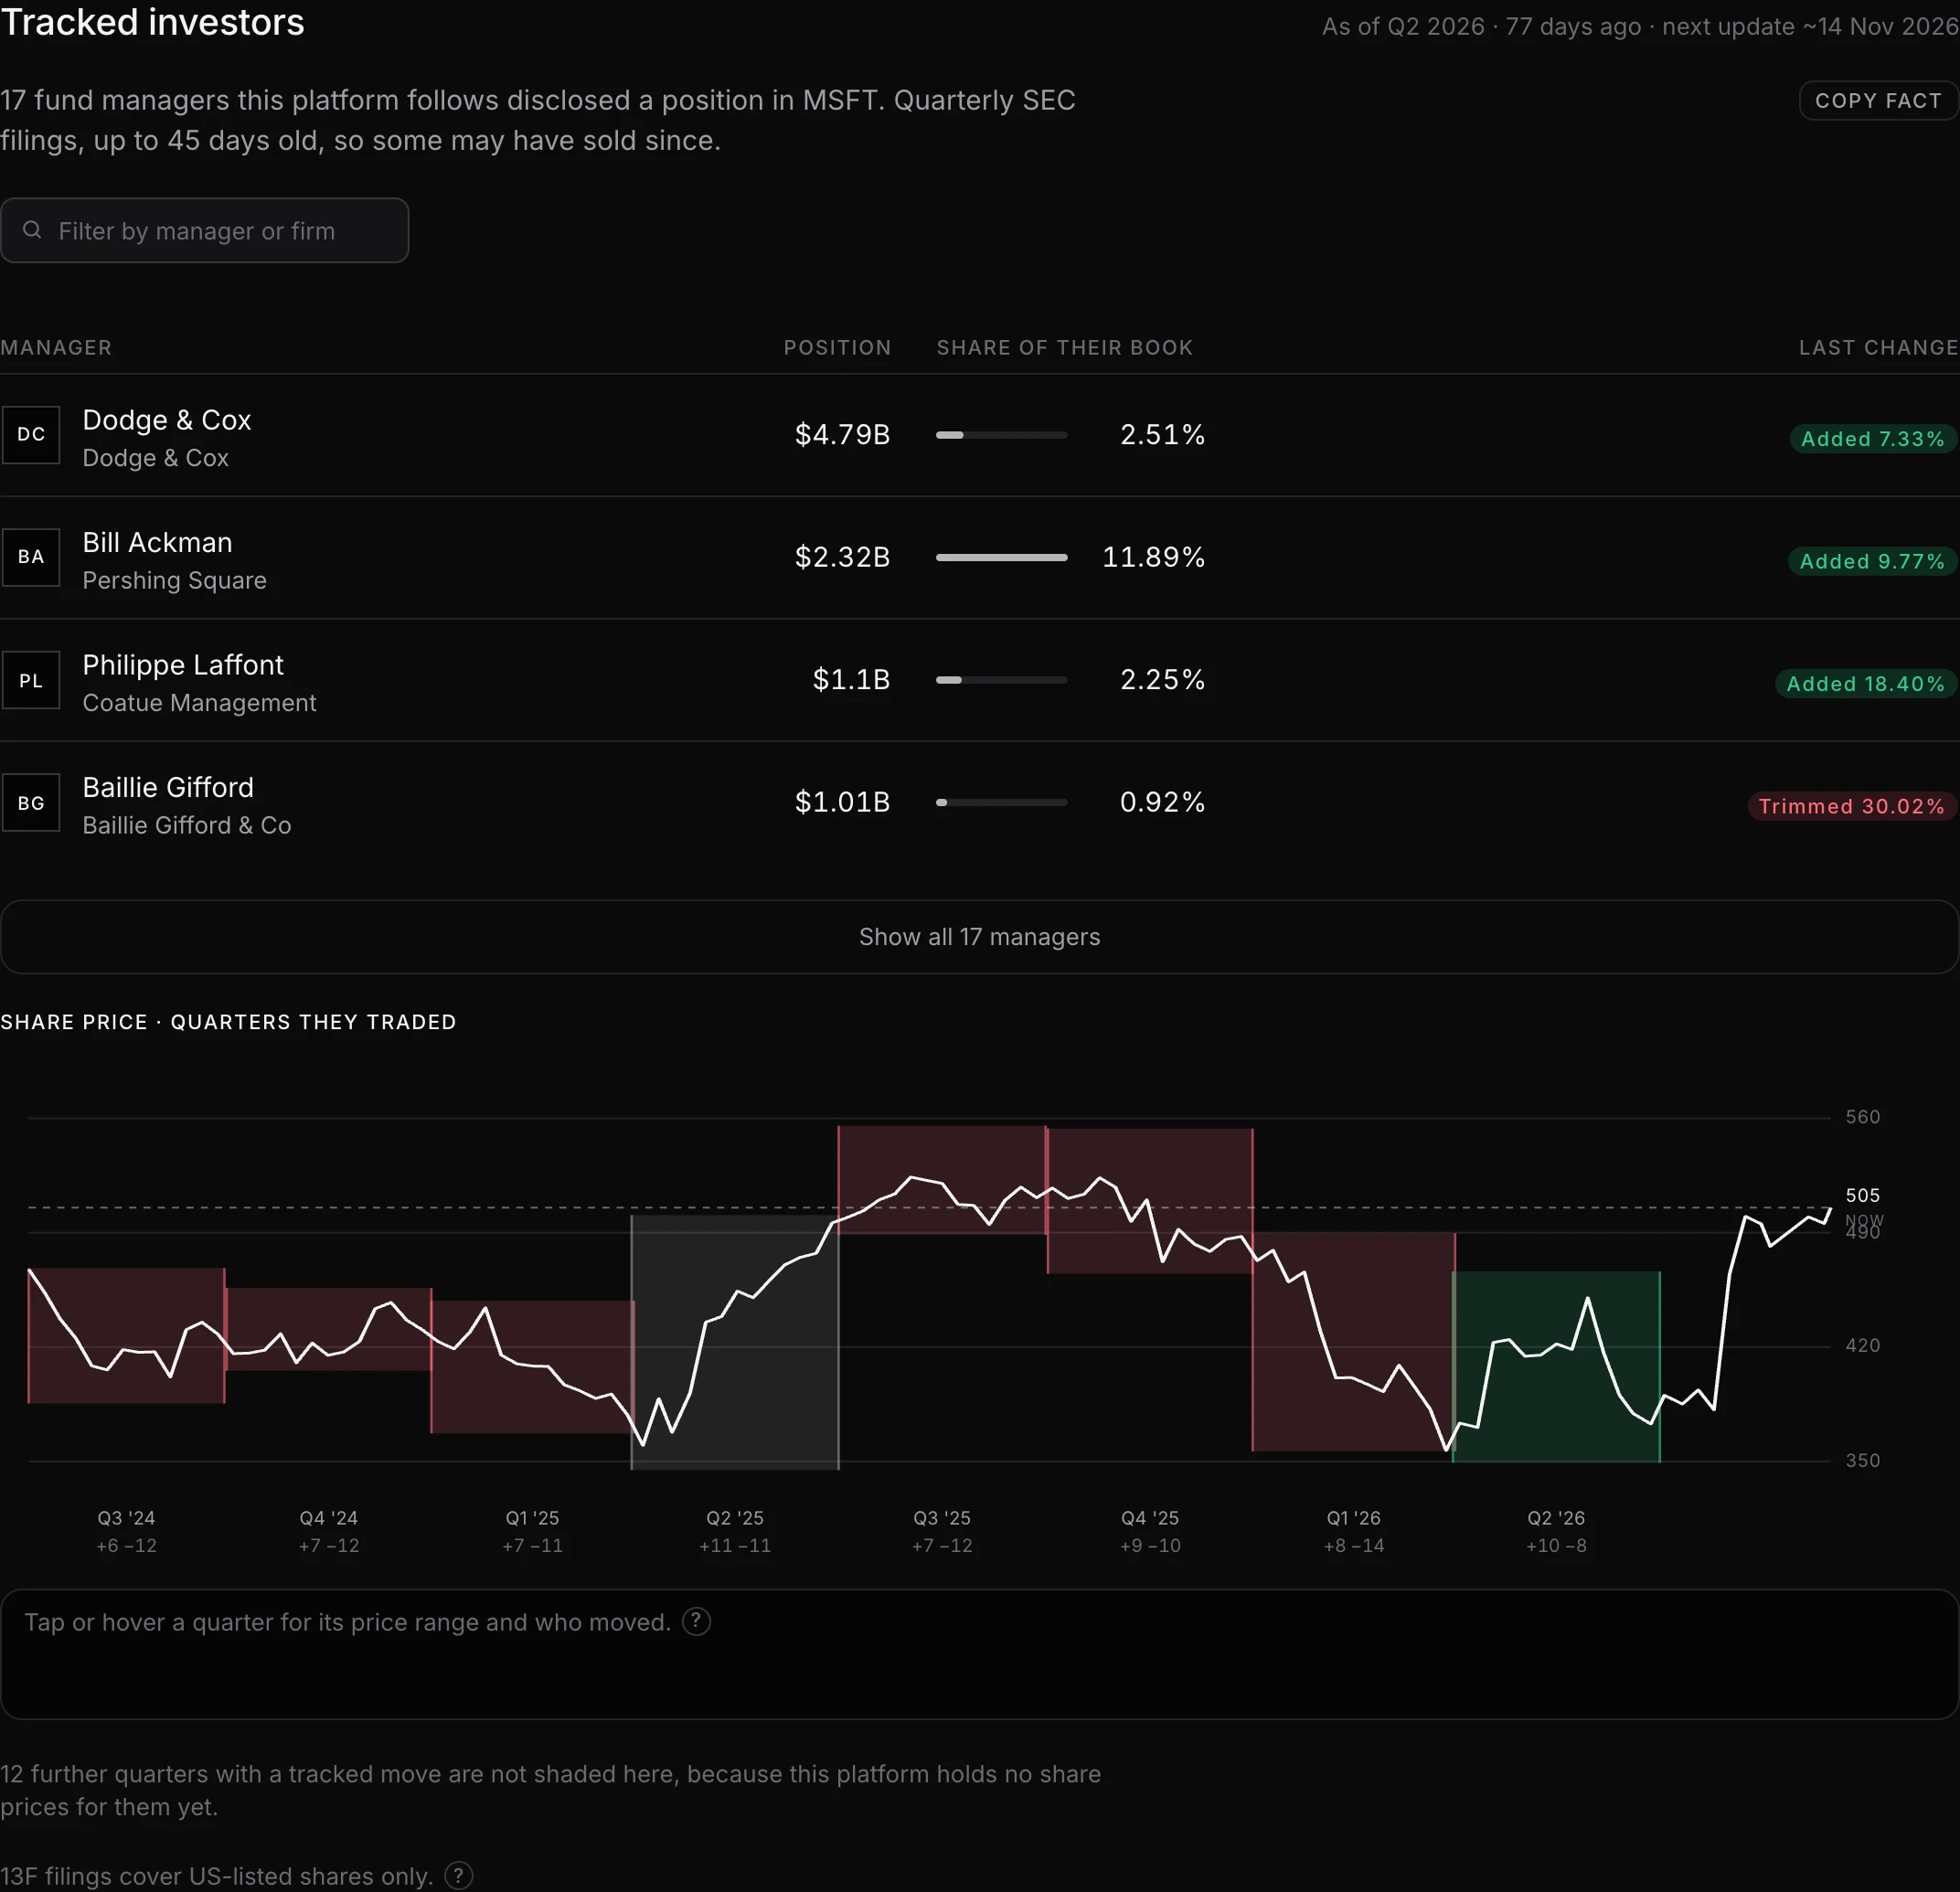This screenshot has height=1892, width=1960.
Task: Click the 0.92% book share bar
Action: (1001, 802)
